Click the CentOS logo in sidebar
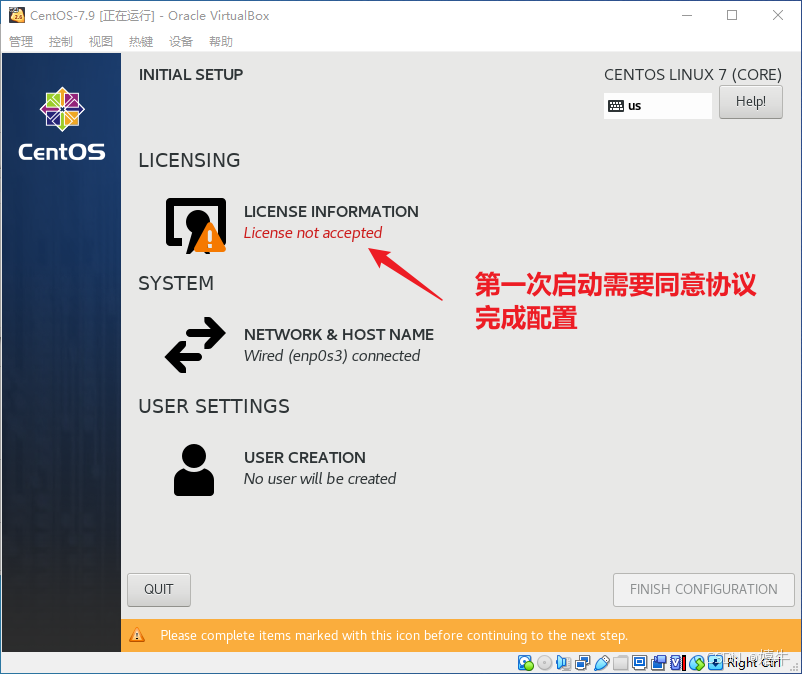Screen dimensions: 802x674 62,124
